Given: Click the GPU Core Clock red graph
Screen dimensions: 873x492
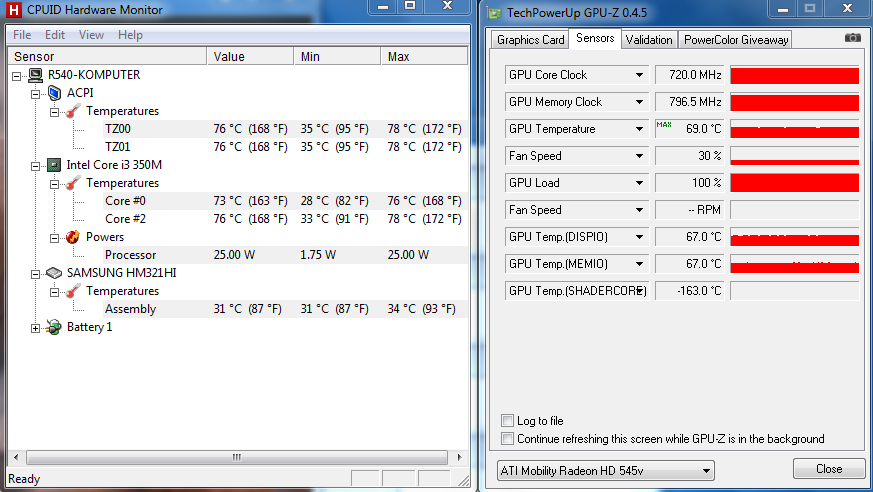Looking at the screenshot, I should click(x=794, y=75).
